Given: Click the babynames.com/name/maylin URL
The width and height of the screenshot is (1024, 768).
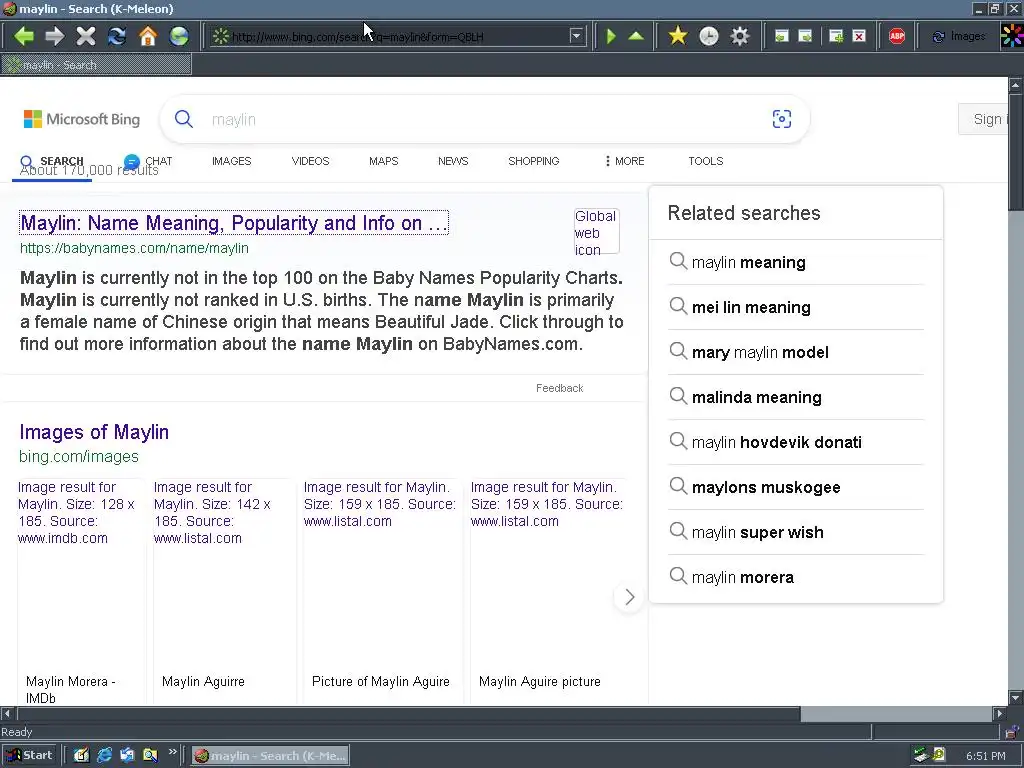Looking at the screenshot, I should coord(134,248).
